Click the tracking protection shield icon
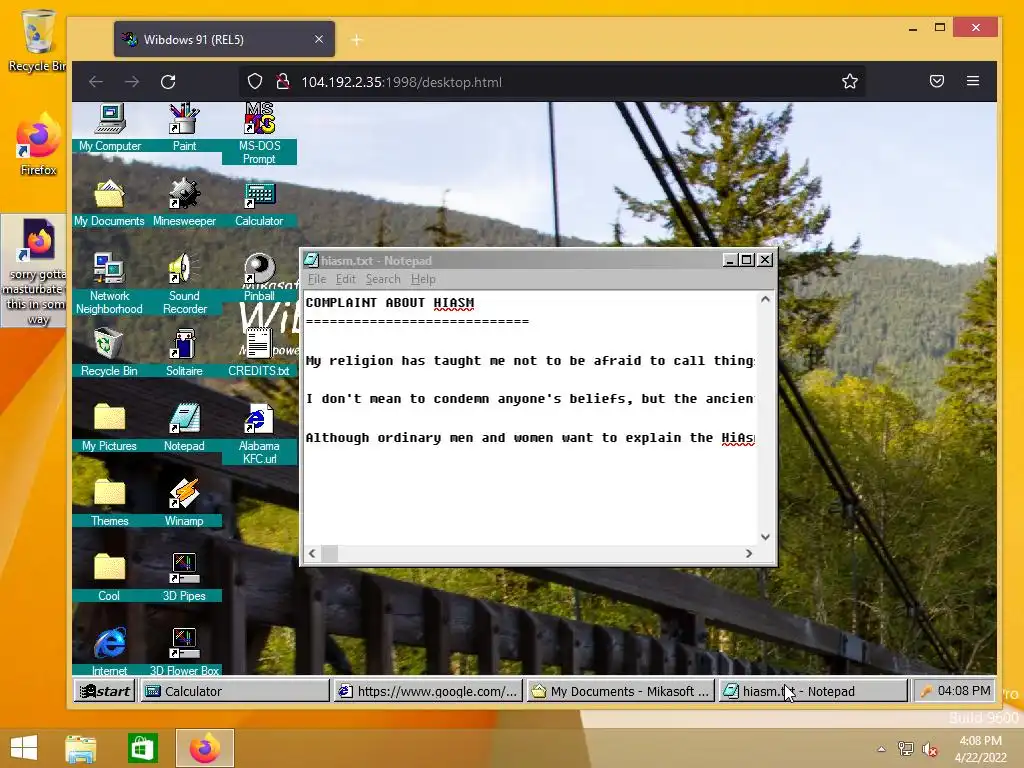 pos(255,82)
